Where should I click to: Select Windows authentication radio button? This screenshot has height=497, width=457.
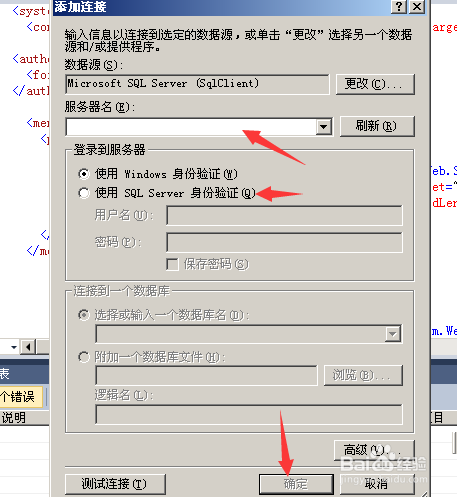84,174
